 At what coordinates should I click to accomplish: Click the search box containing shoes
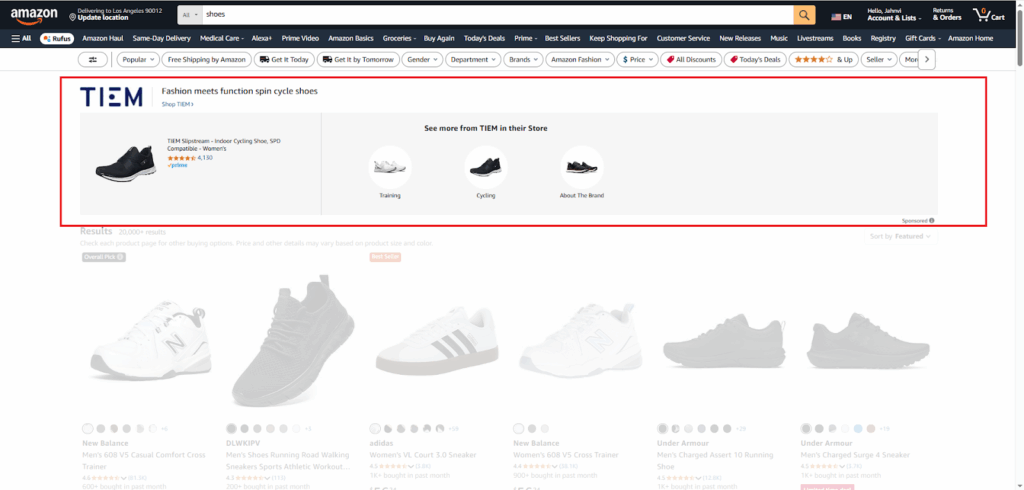point(498,14)
